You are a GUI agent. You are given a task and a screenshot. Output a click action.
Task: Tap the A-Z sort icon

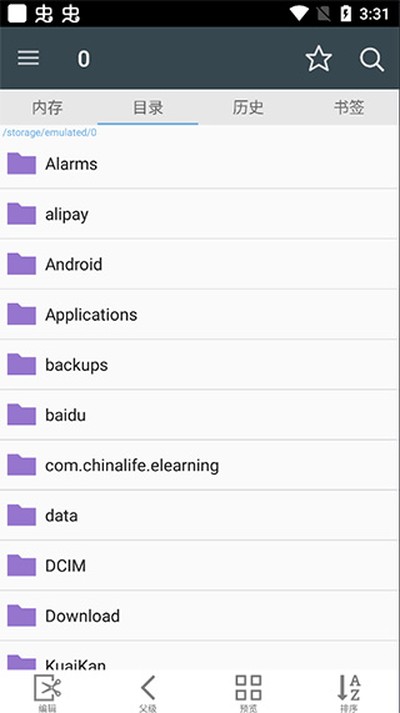coord(349,688)
